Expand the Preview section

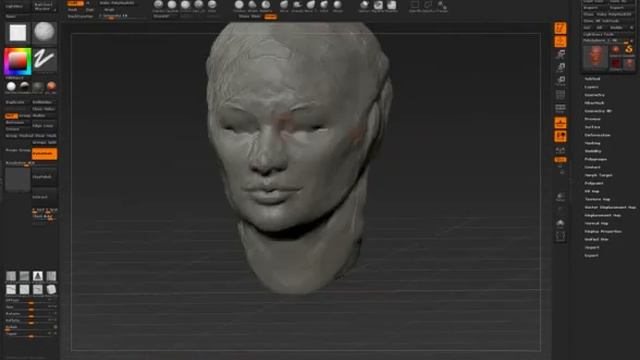point(592,119)
